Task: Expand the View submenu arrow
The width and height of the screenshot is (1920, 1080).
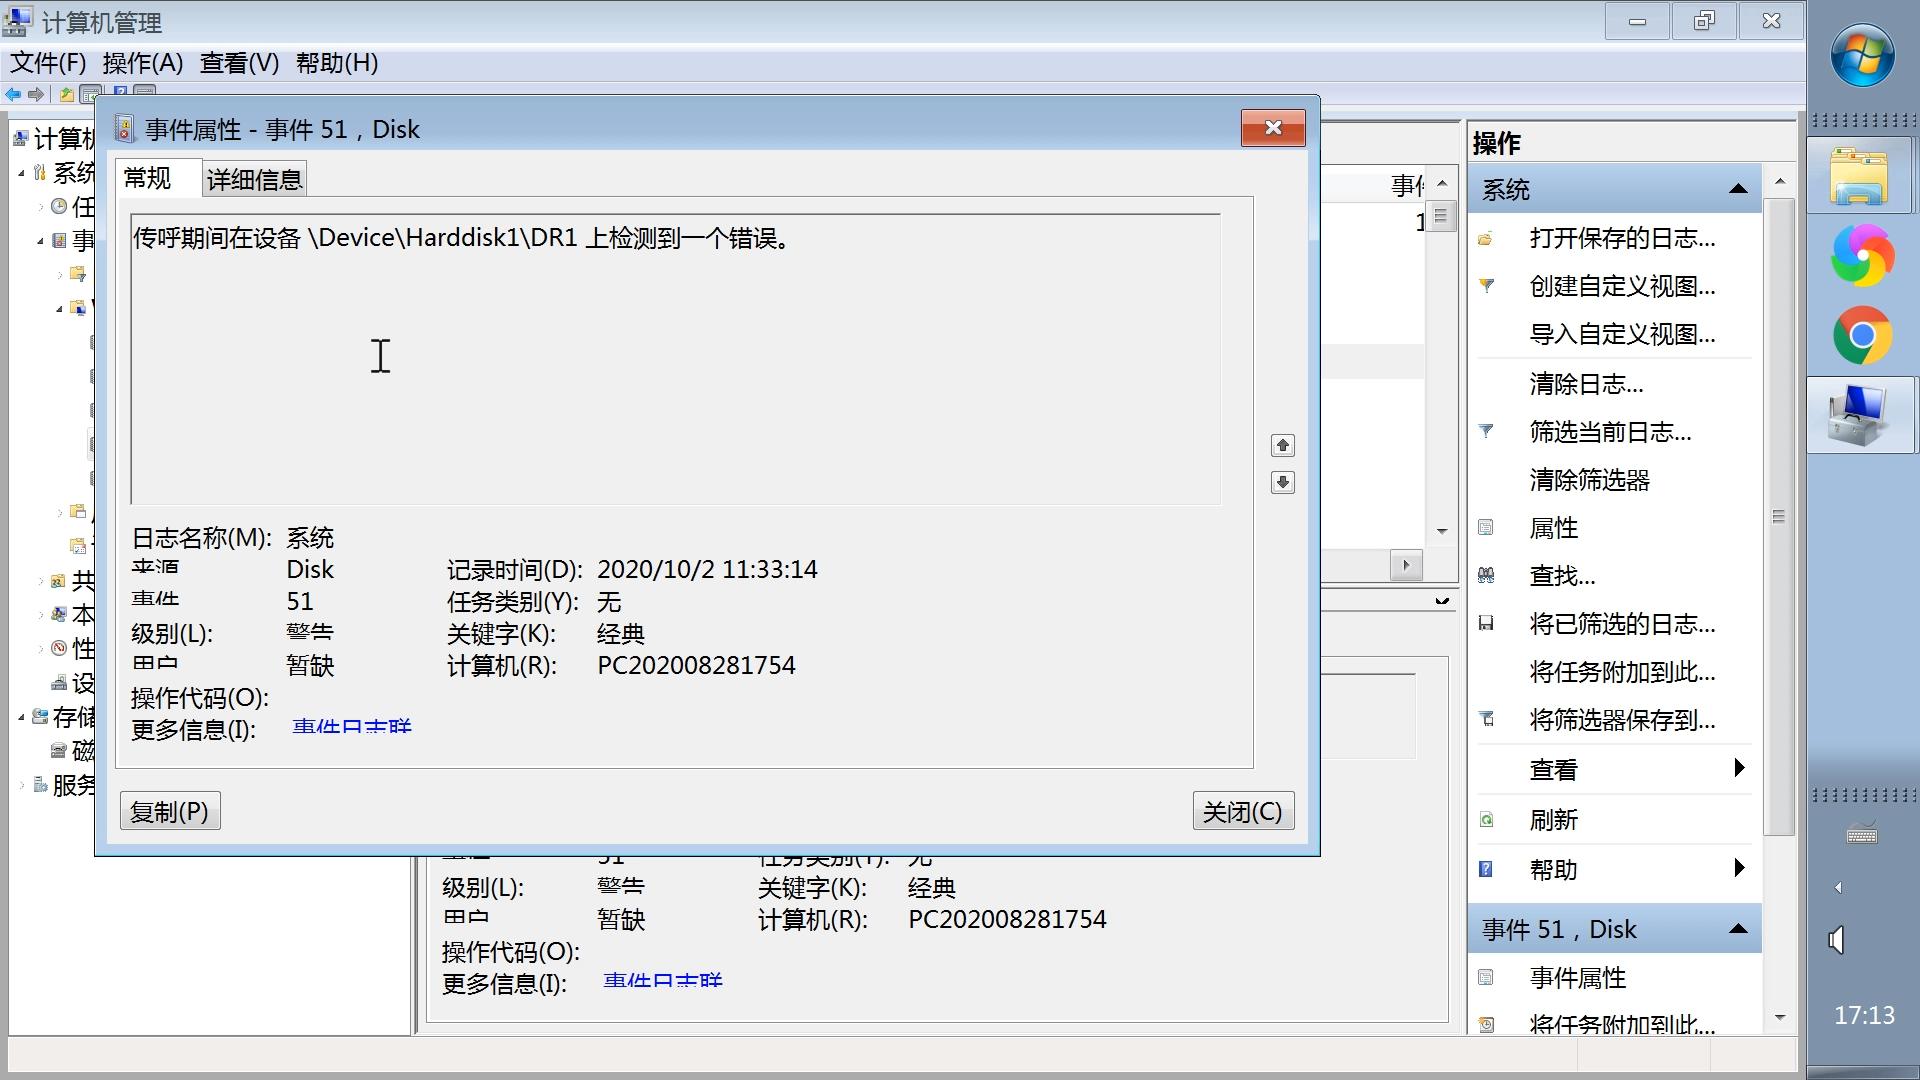Action: click(x=1738, y=768)
